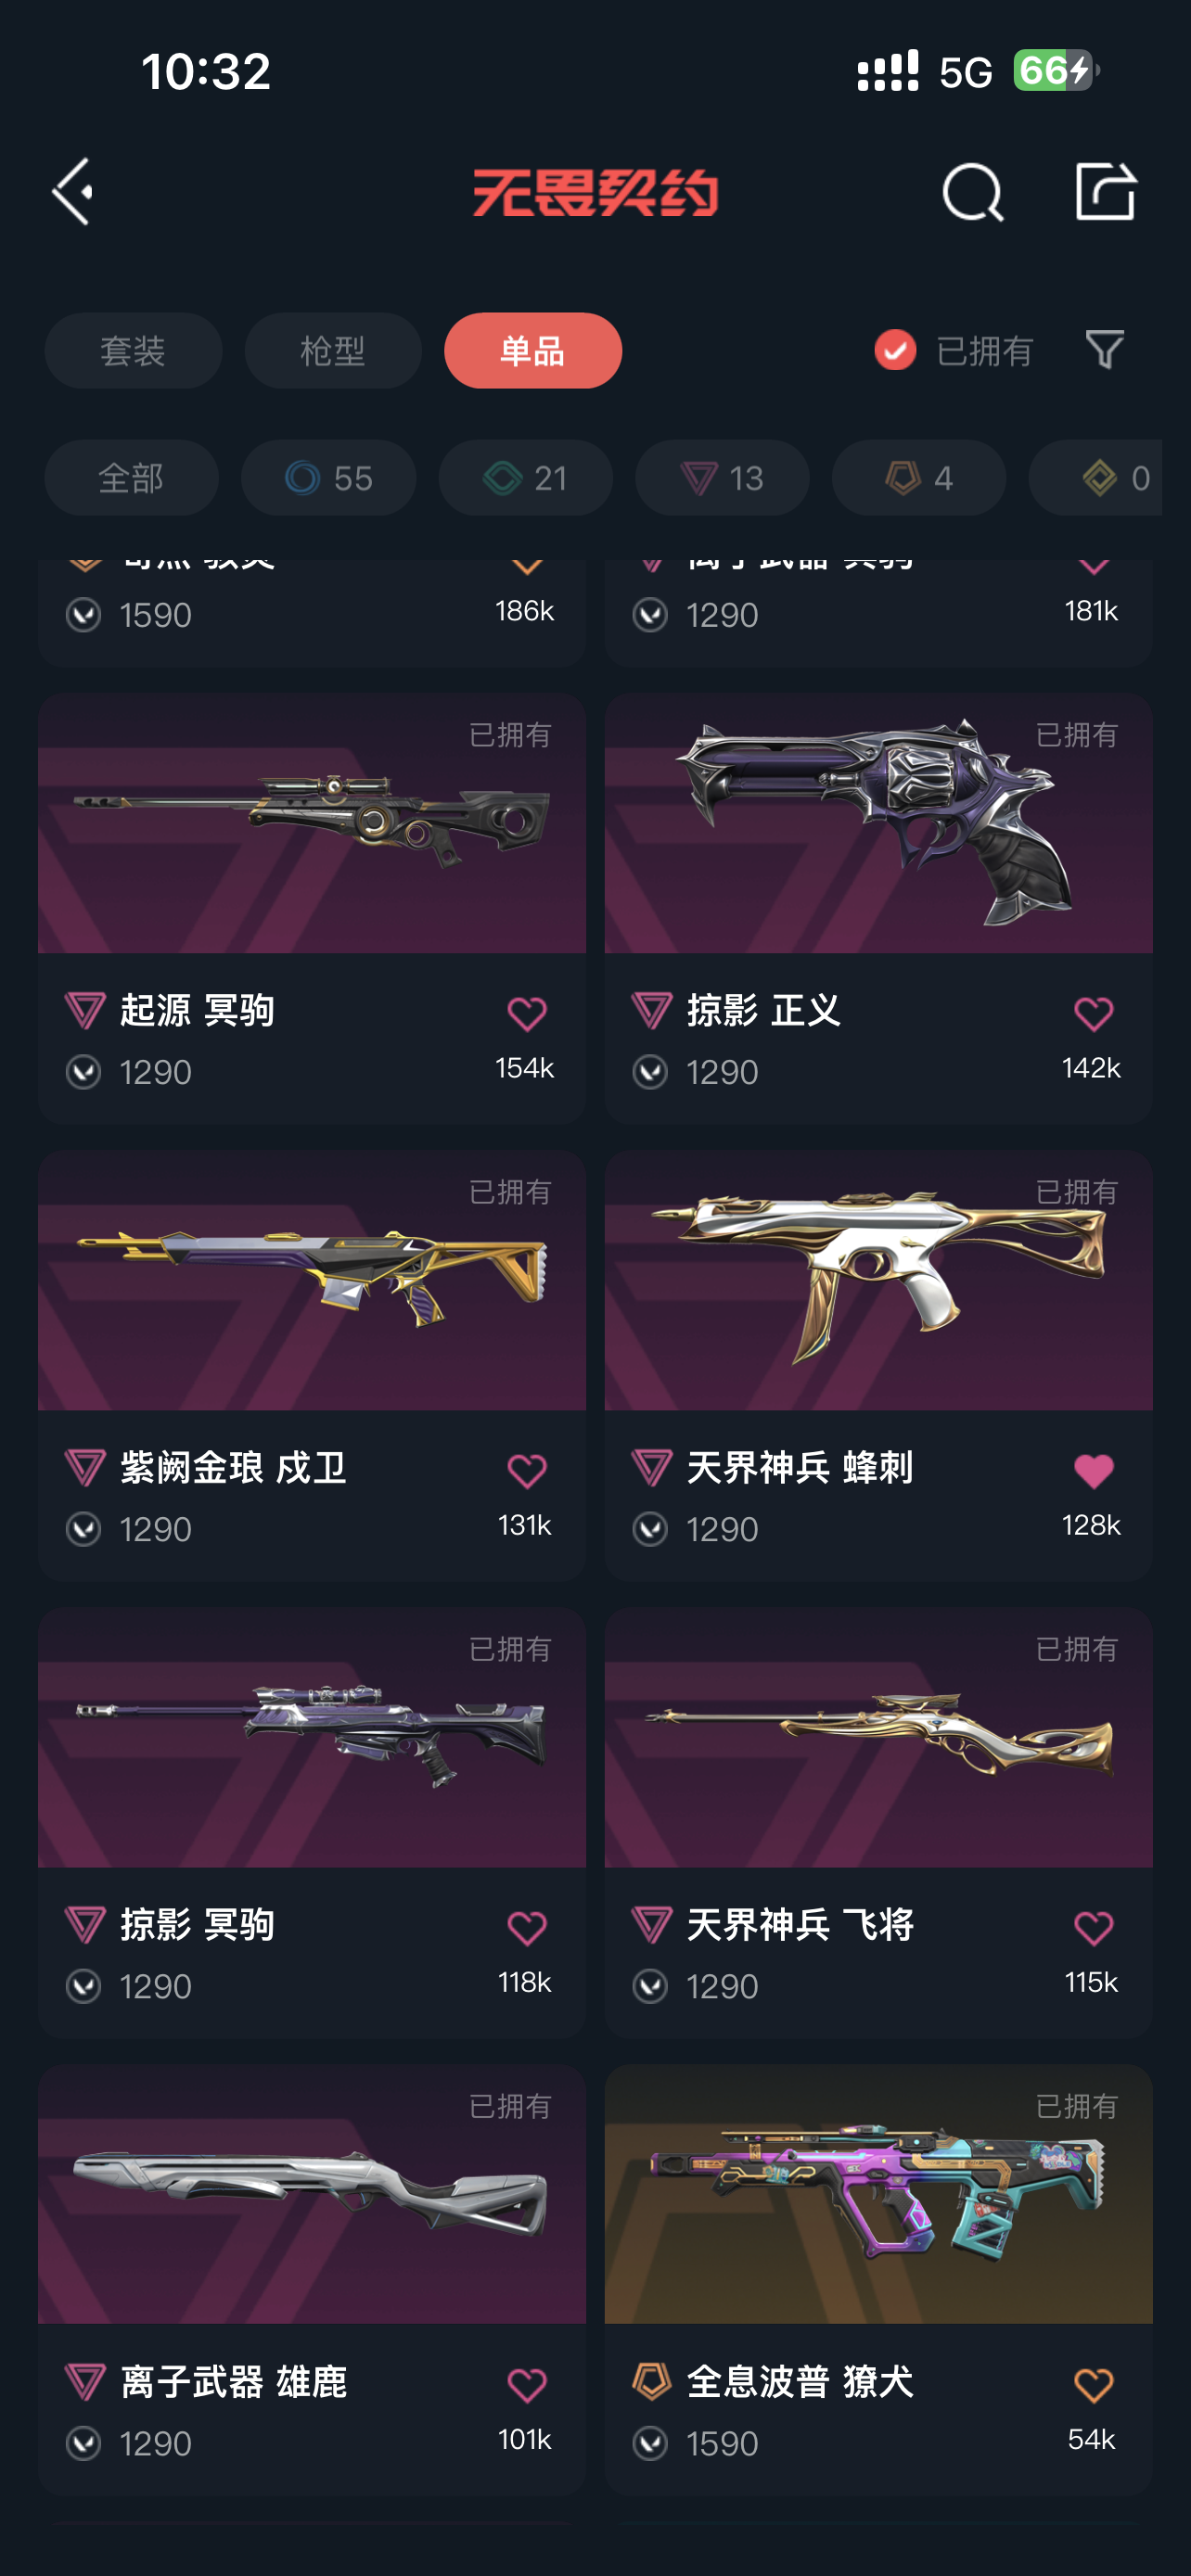1191x2576 pixels.
Task: Tap the heart on 离子武器 雄鹿
Action: [x=526, y=2385]
